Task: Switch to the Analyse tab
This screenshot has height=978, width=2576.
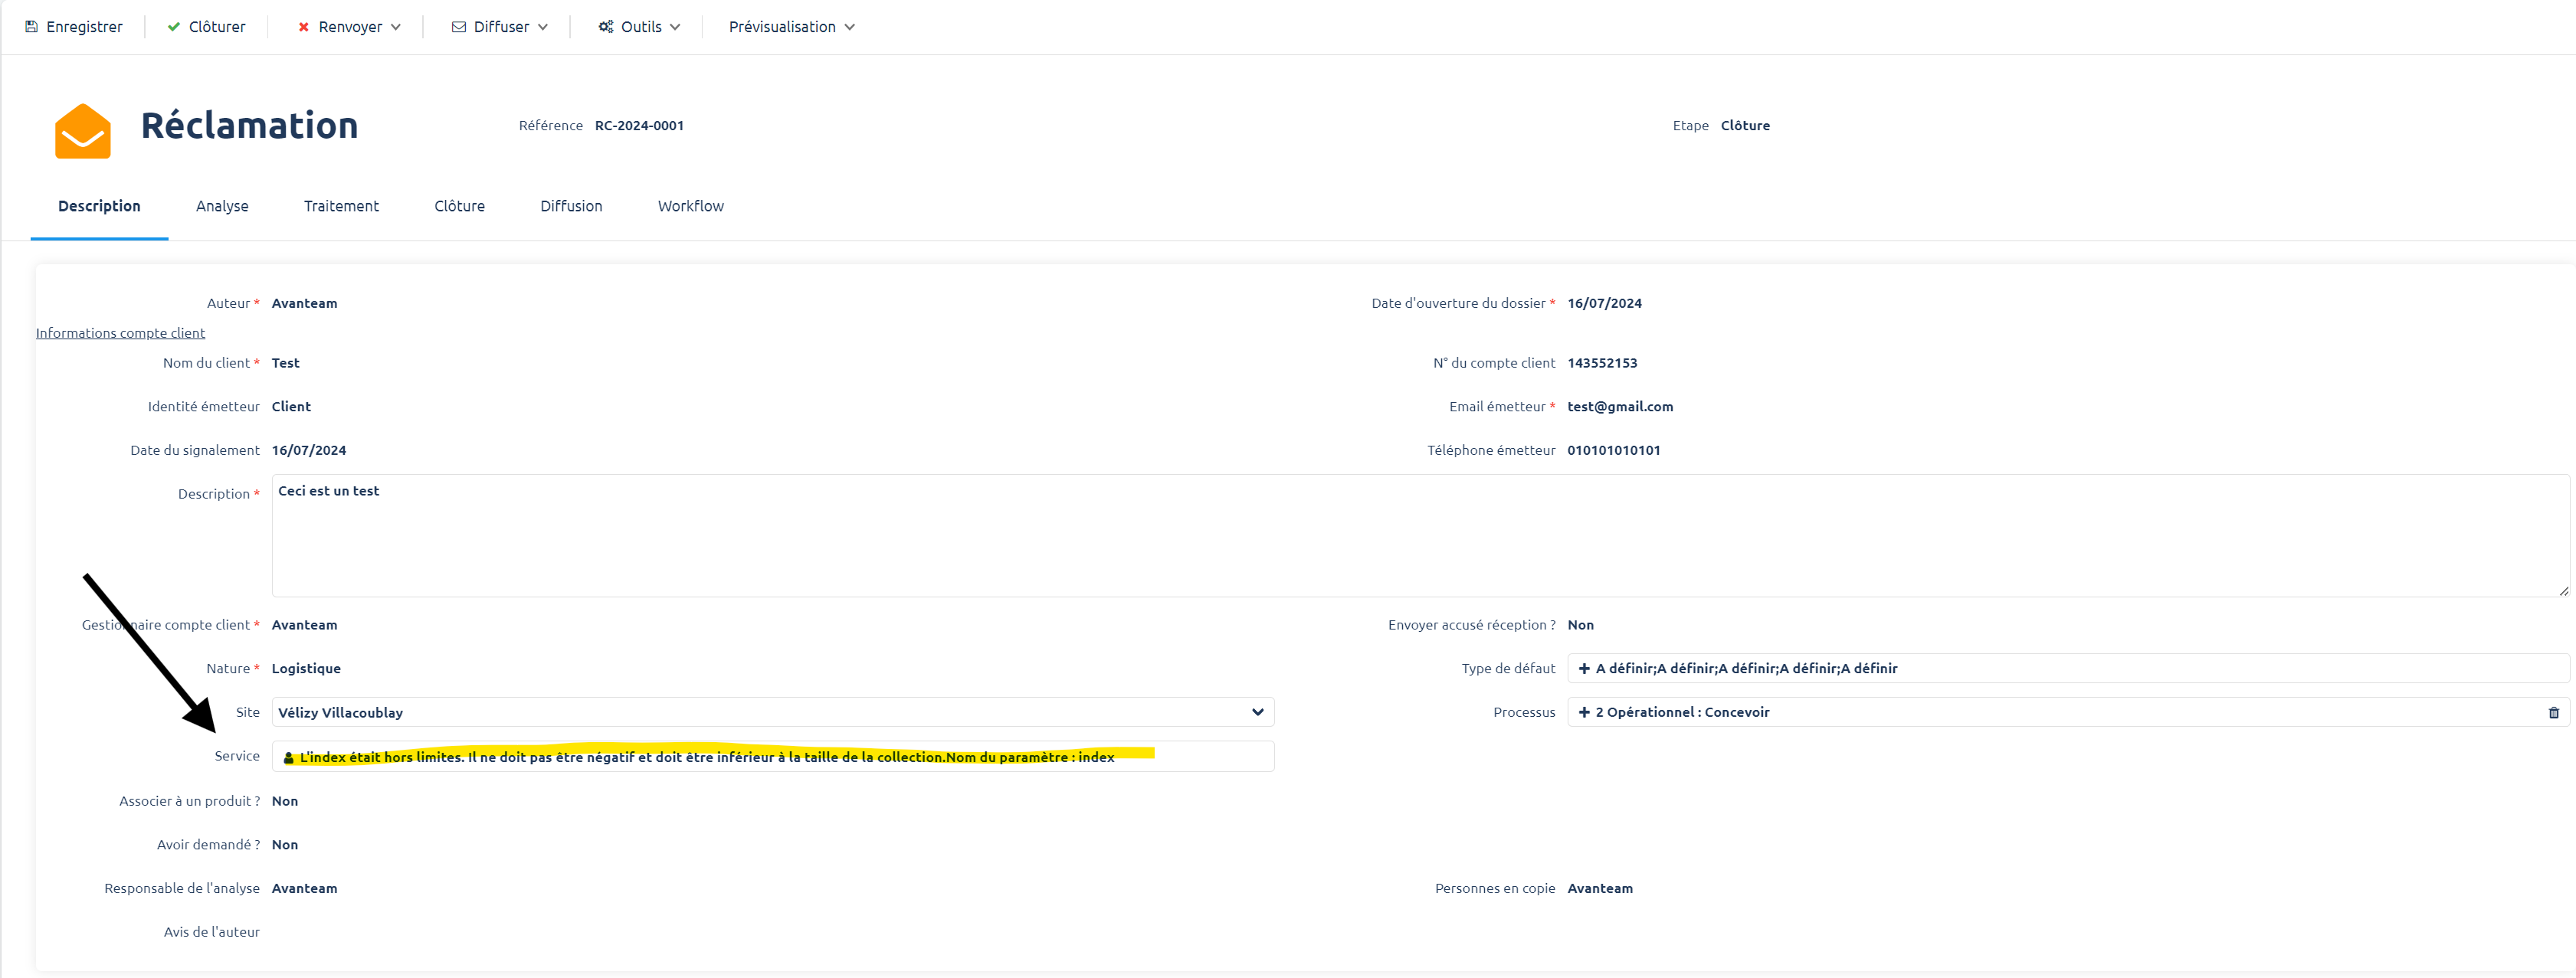Action: coord(222,206)
